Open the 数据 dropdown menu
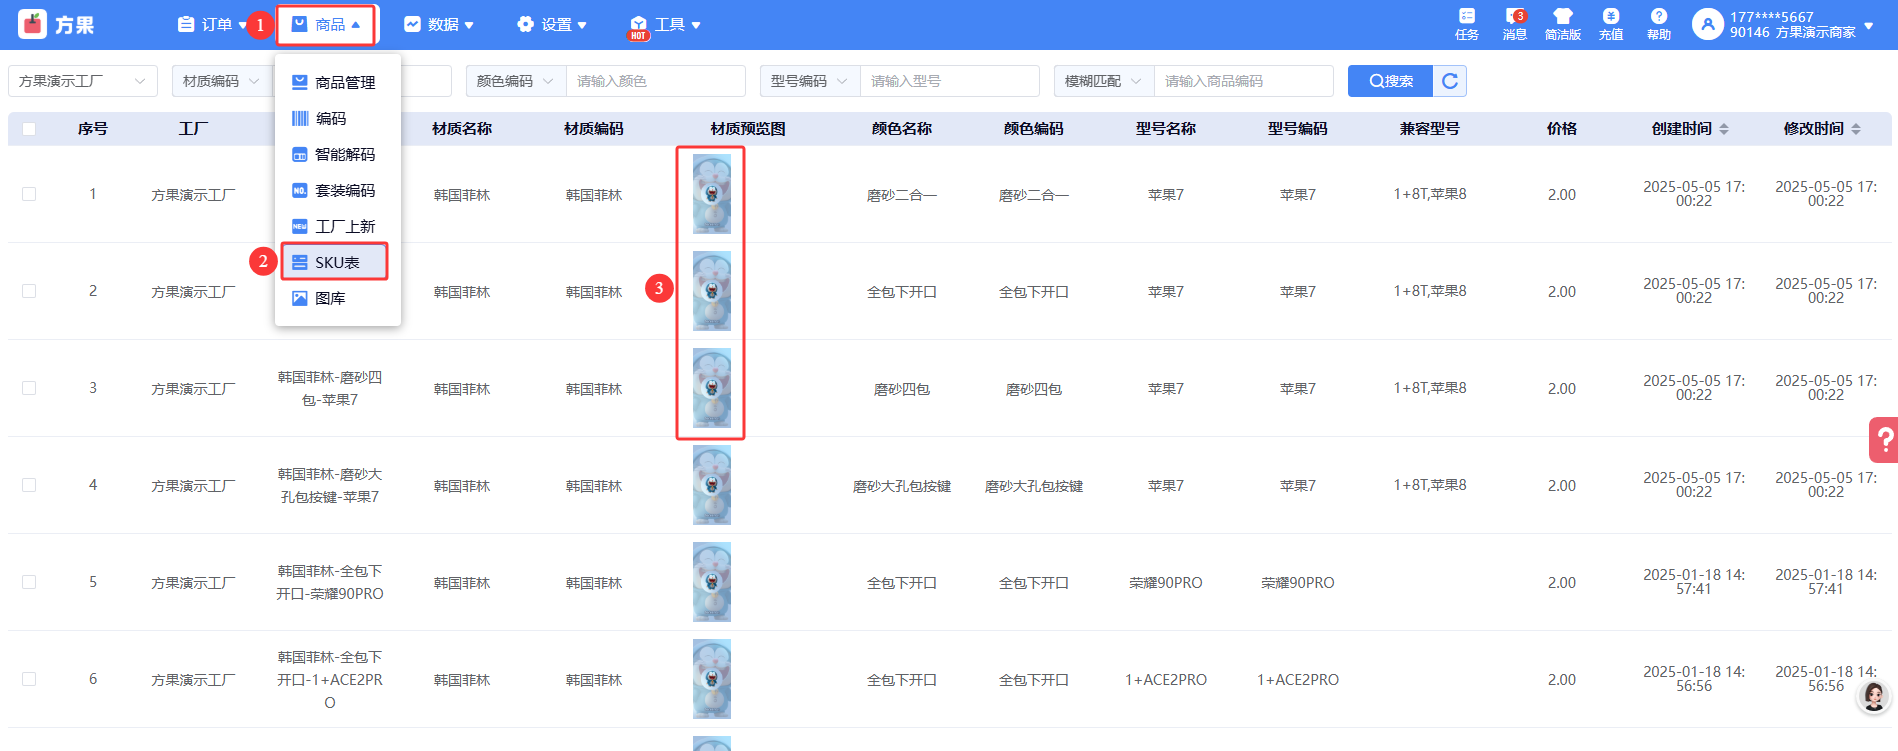Screen dimensions: 1898x751 tap(438, 24)
